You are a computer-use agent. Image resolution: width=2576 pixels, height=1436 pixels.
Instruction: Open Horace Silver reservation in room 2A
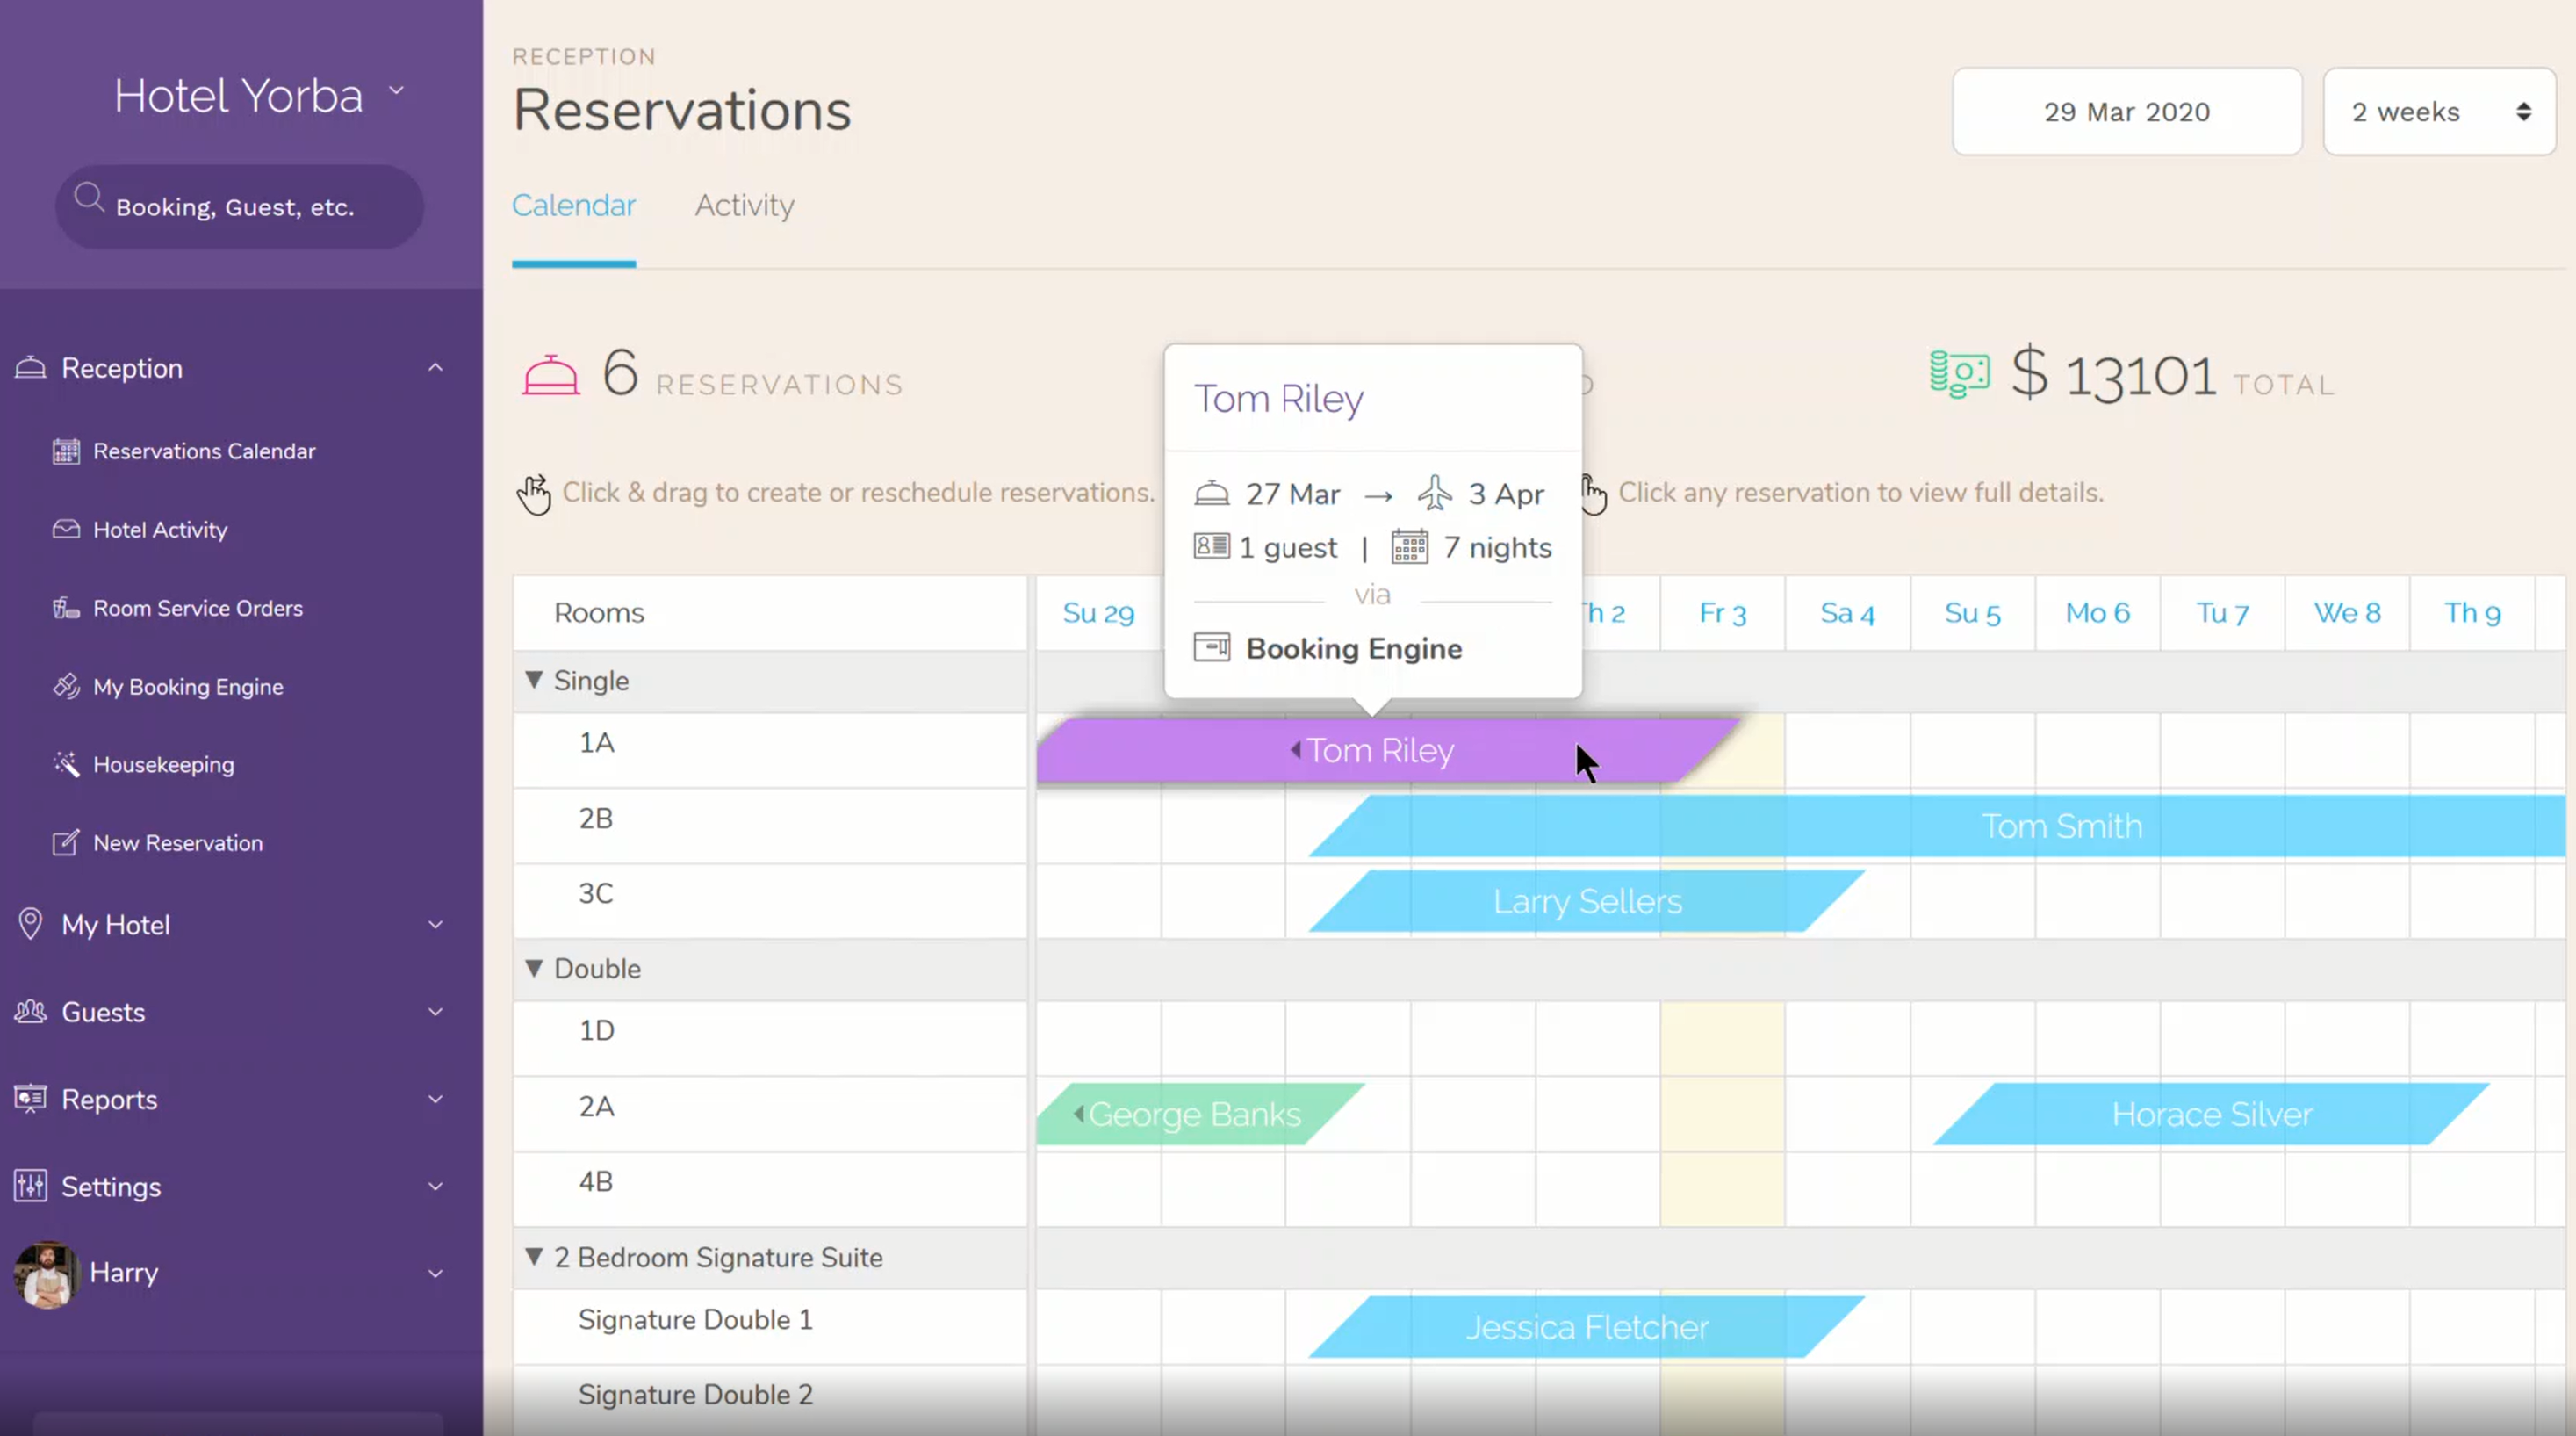(x=2211, y=1113)
